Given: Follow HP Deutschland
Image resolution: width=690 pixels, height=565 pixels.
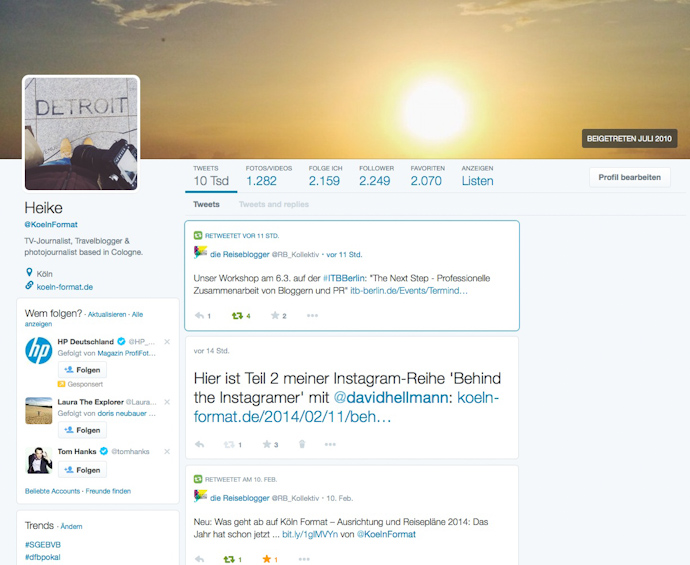Looking at the screenshot, I should (82, 370).
